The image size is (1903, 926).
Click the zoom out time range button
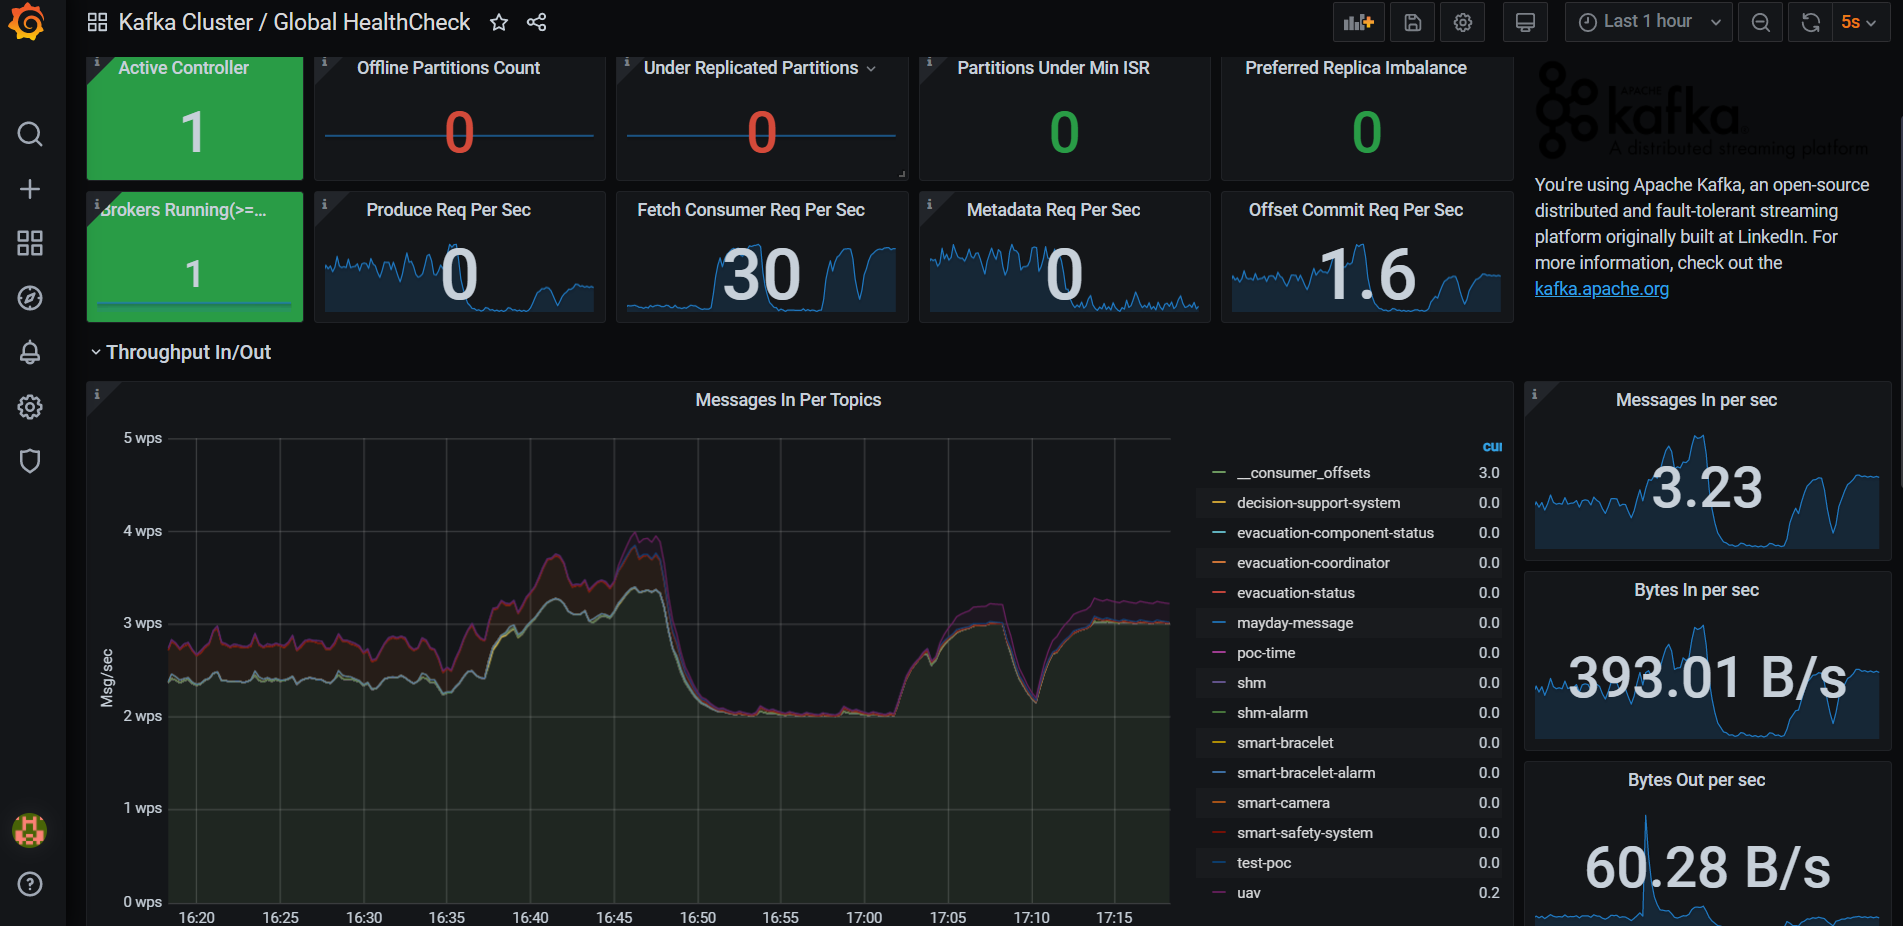(1760, 22)
